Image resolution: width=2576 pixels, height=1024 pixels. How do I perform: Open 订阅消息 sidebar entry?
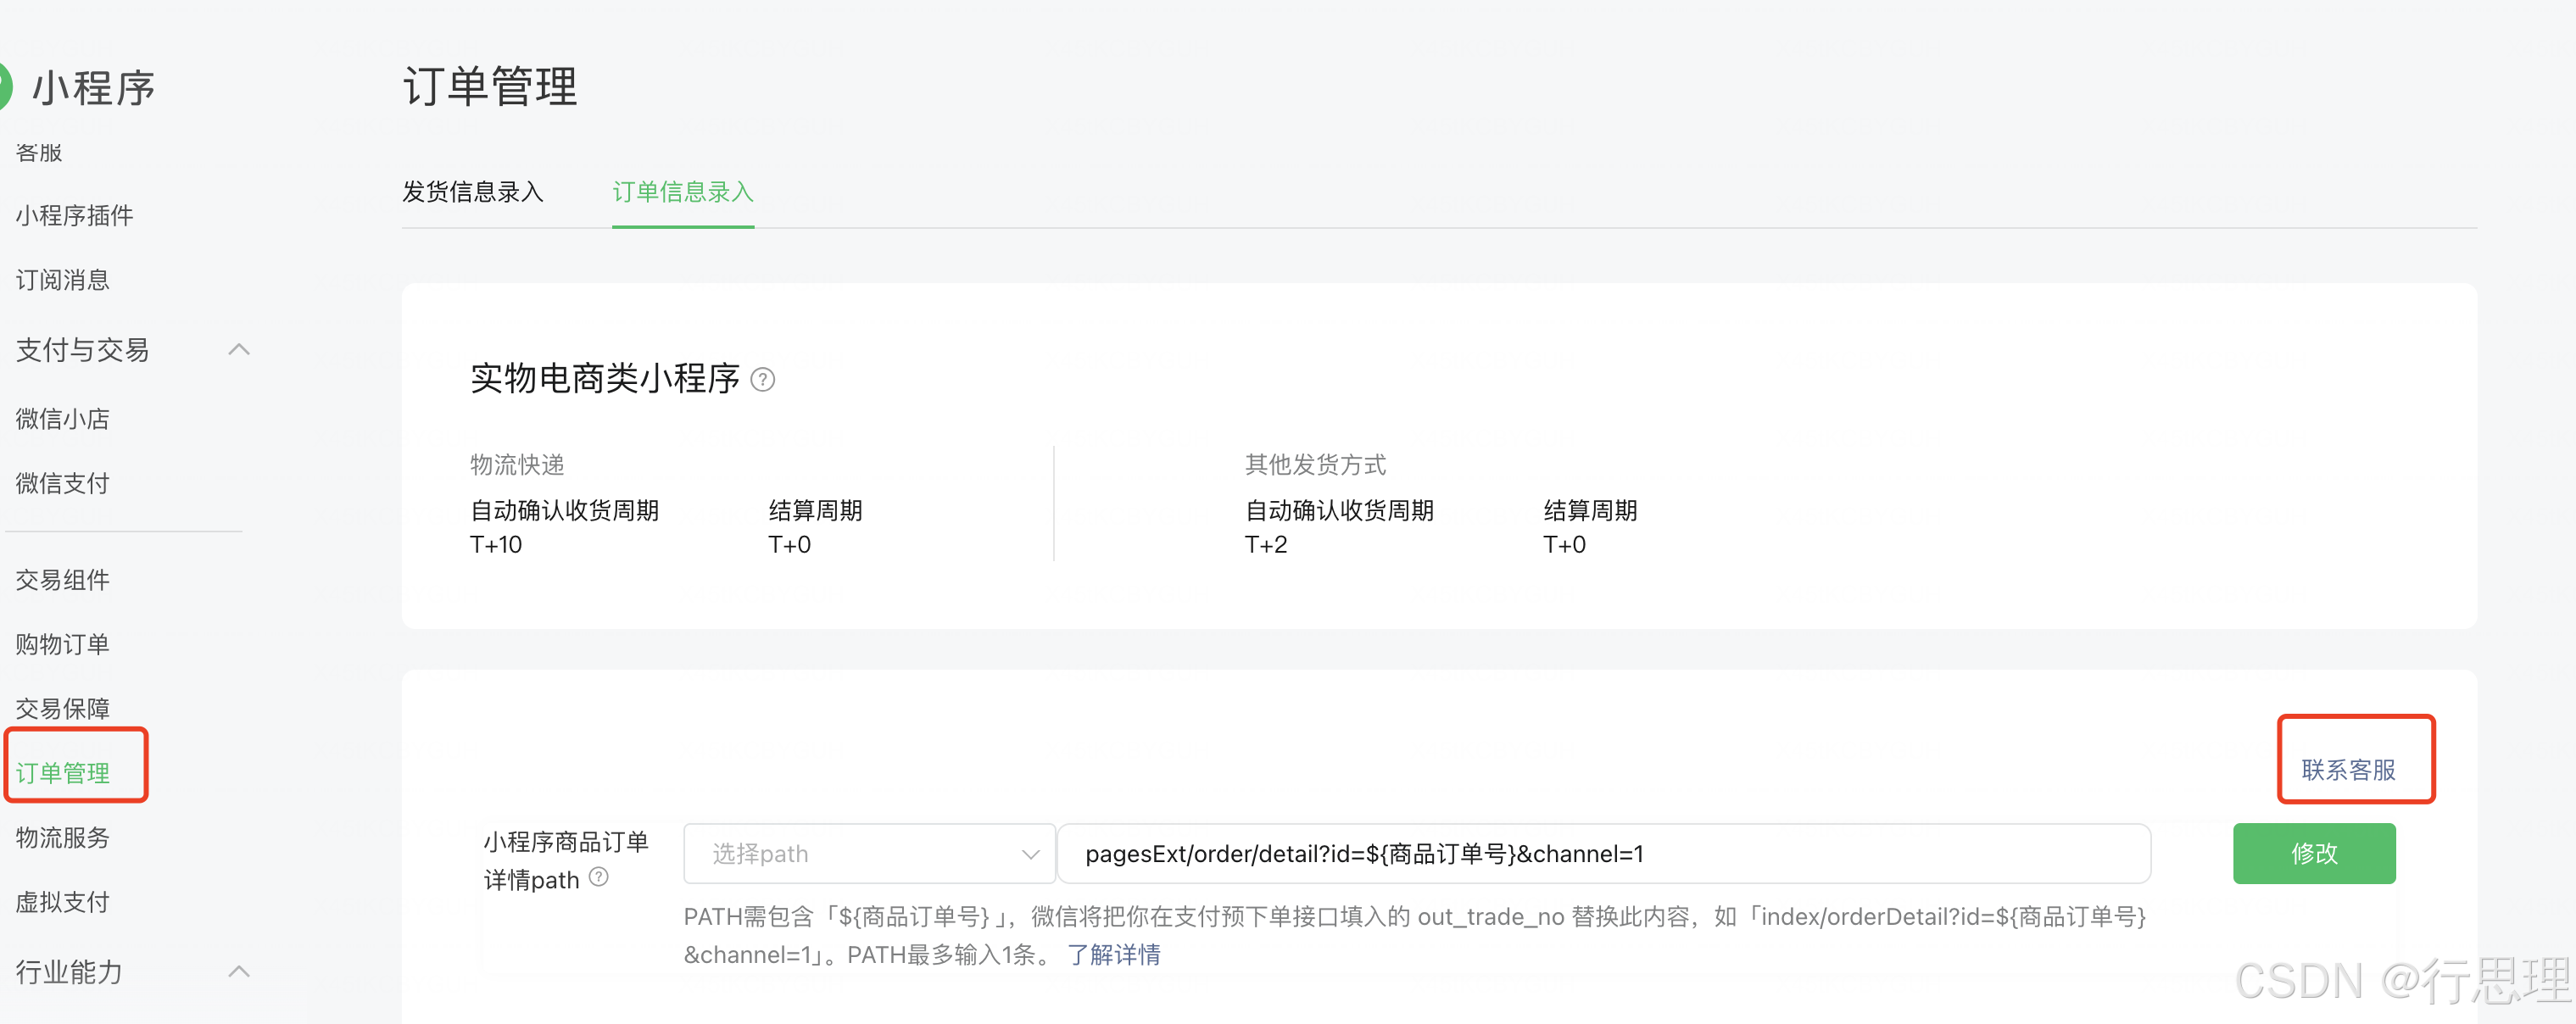click(x=63, y=280)
